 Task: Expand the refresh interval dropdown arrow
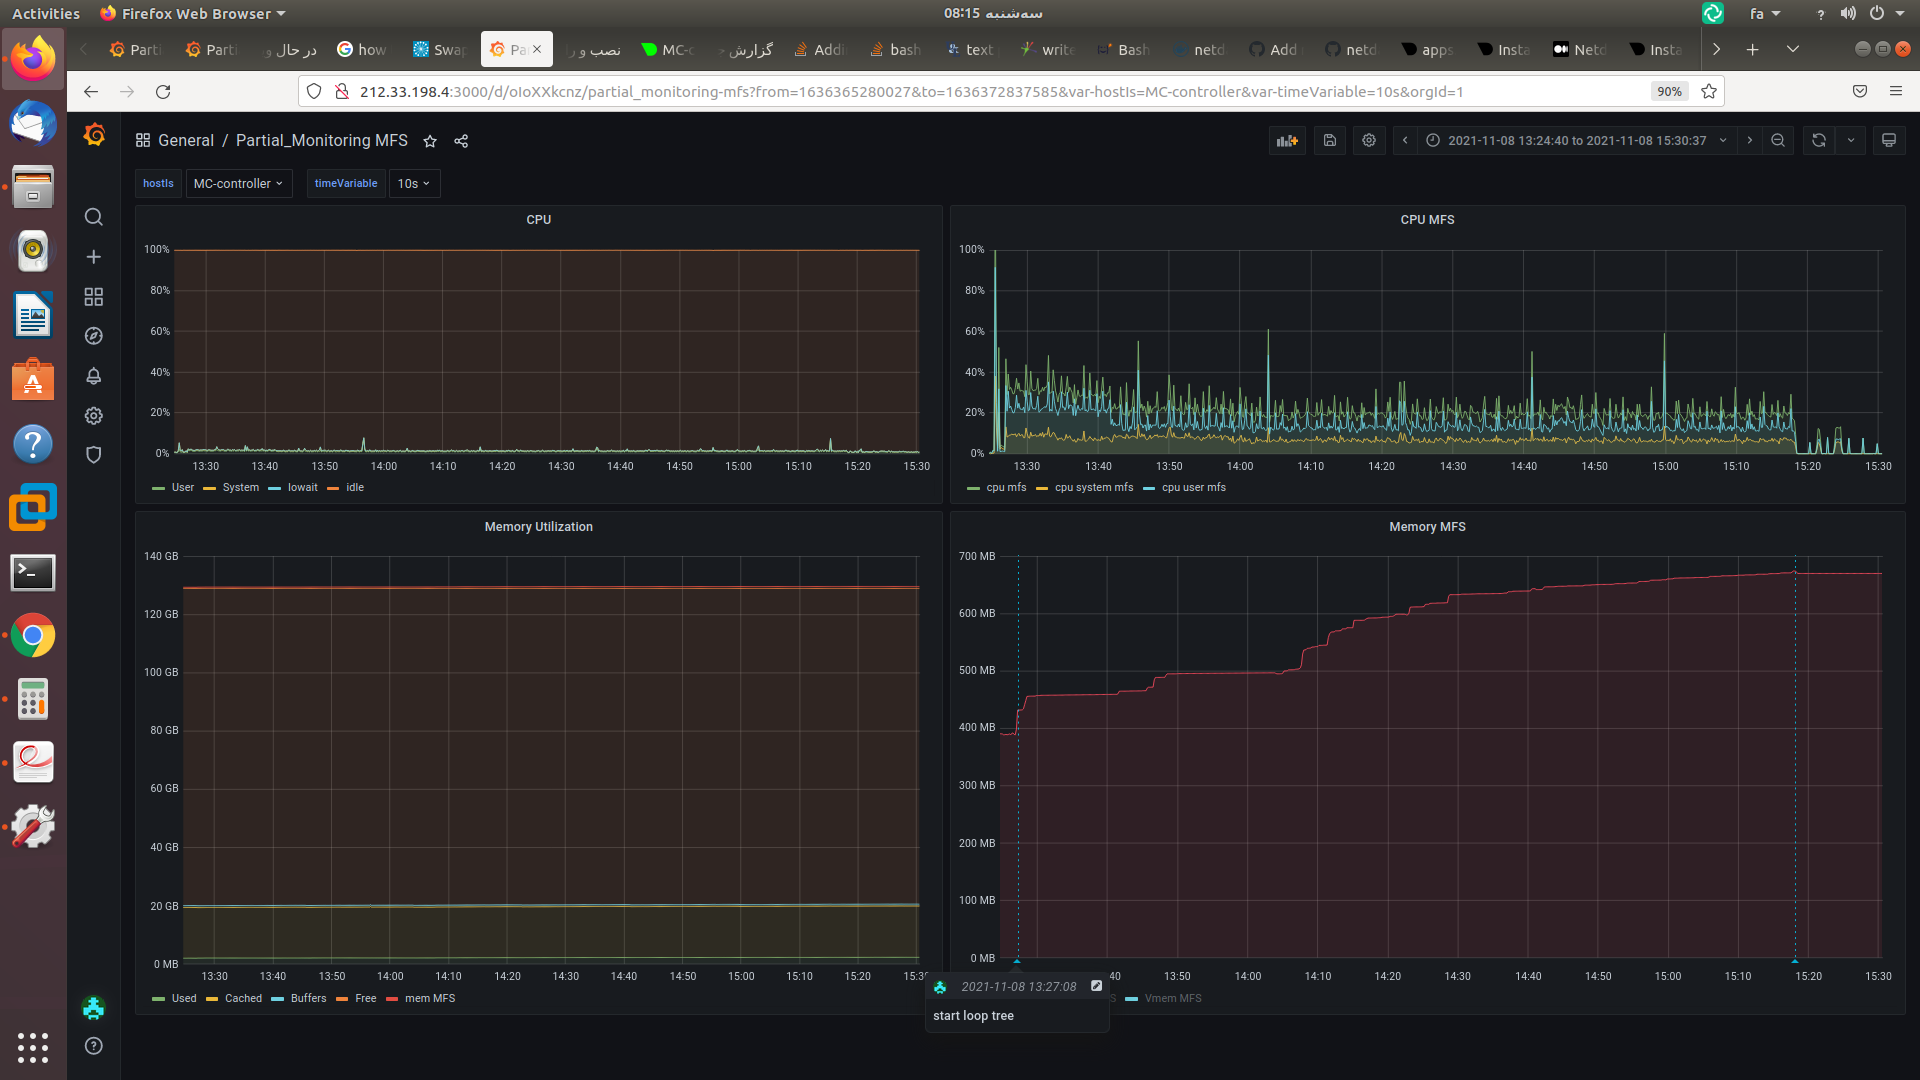click(1851, 141)
